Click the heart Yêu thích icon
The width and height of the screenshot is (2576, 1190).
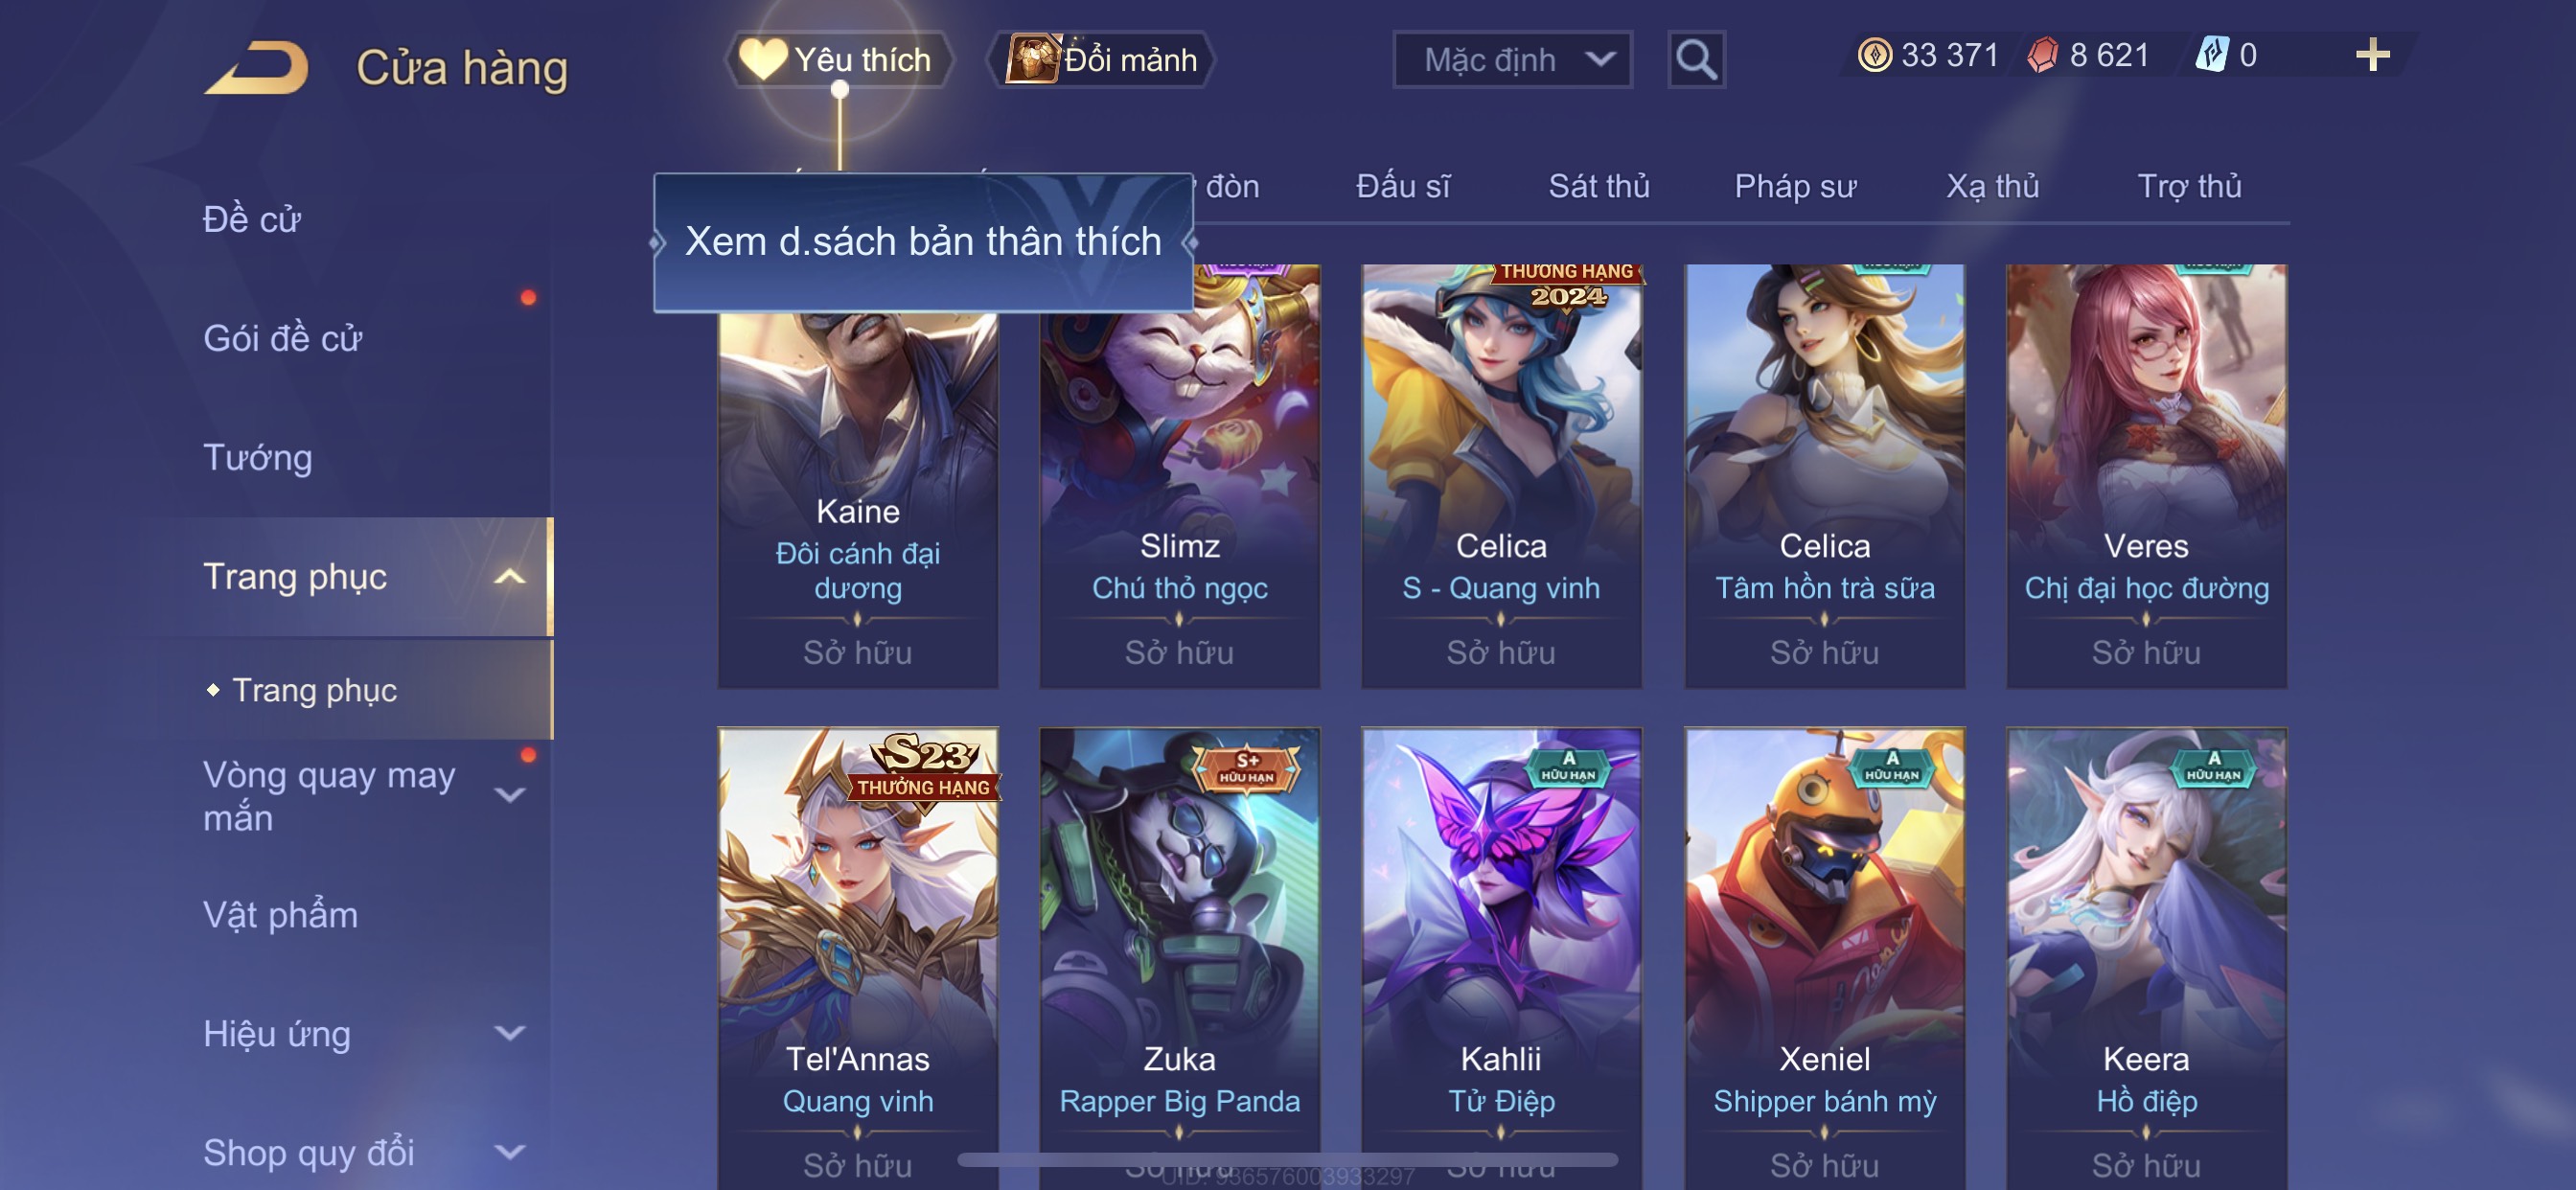click(x=763, y=60)
